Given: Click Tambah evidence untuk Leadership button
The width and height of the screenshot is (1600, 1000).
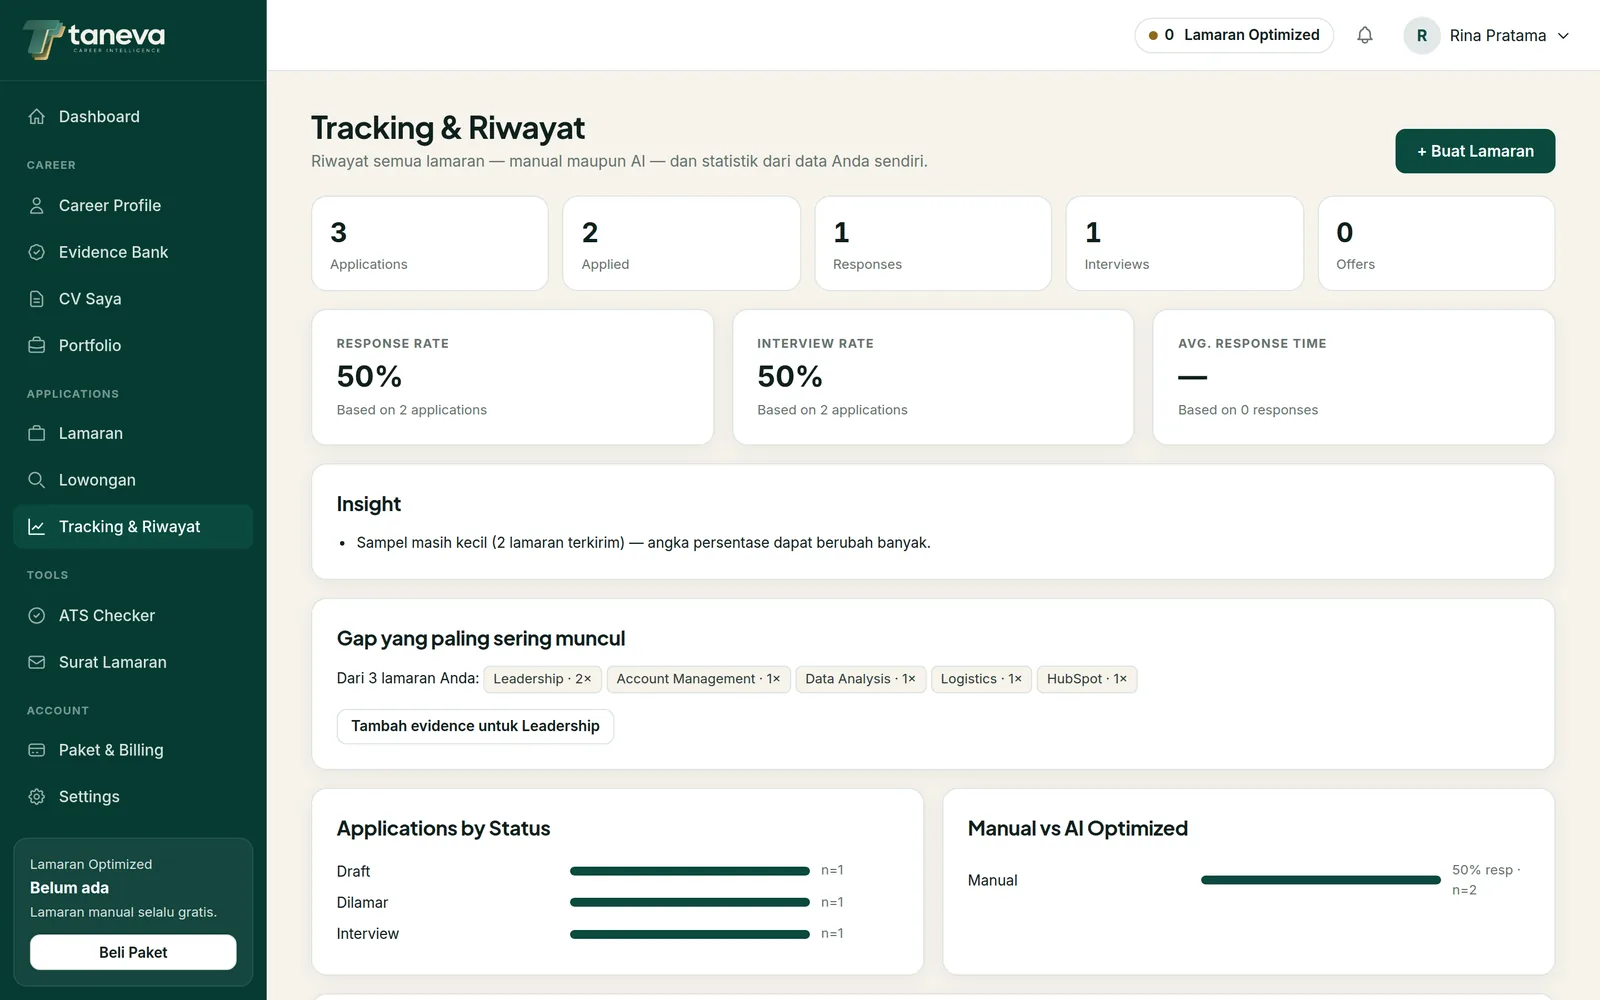Looking at the screenshot, I should point(475,726).
